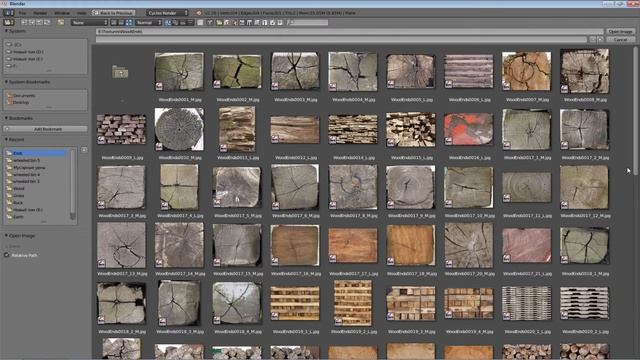Sort files by size
Screen dimensions: 640x360
[x=190, y=22]
